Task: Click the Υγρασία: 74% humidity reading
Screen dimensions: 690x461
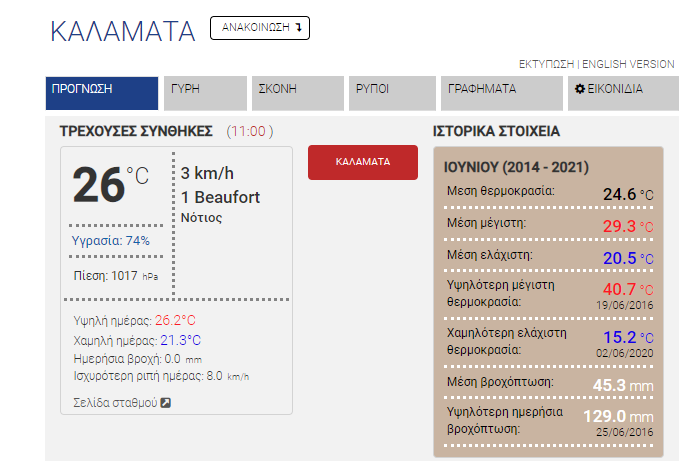Action: tap(110, 241)
